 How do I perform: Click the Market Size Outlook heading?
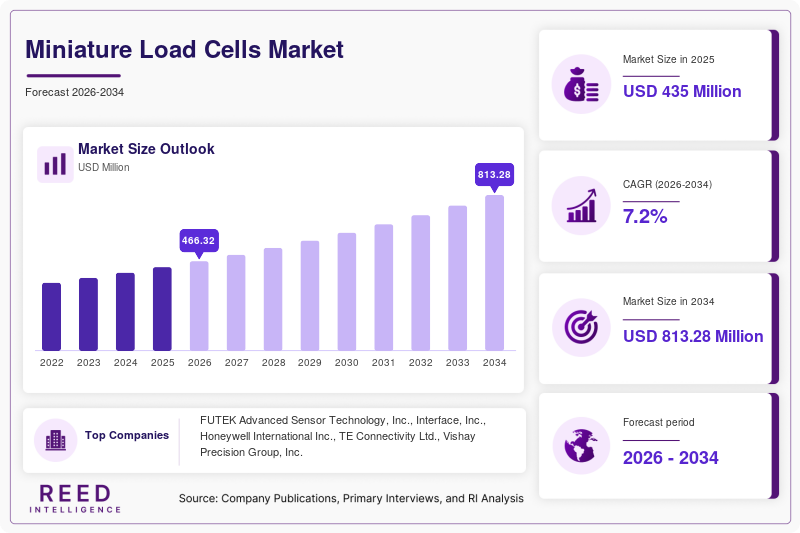[x=146, y=149]
